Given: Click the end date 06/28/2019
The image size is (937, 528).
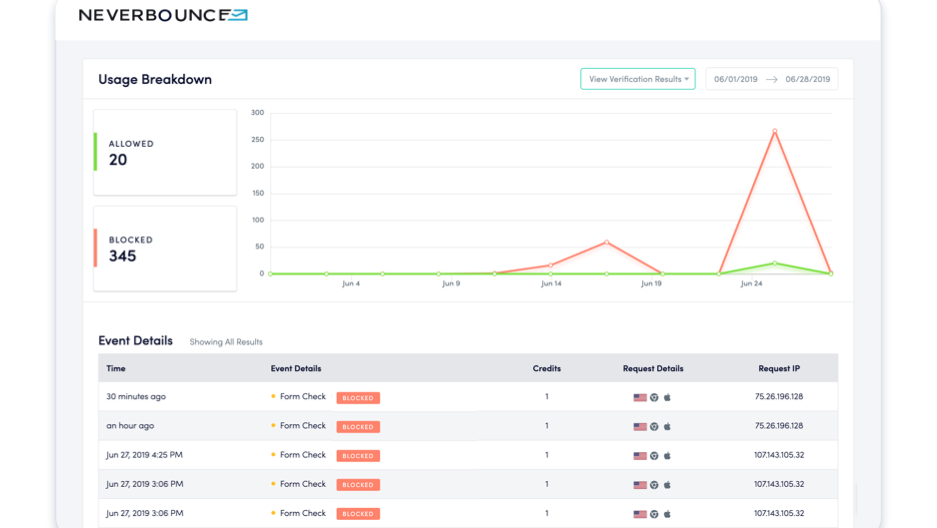Looking at the screenshot, I should [x=808, y=79].
